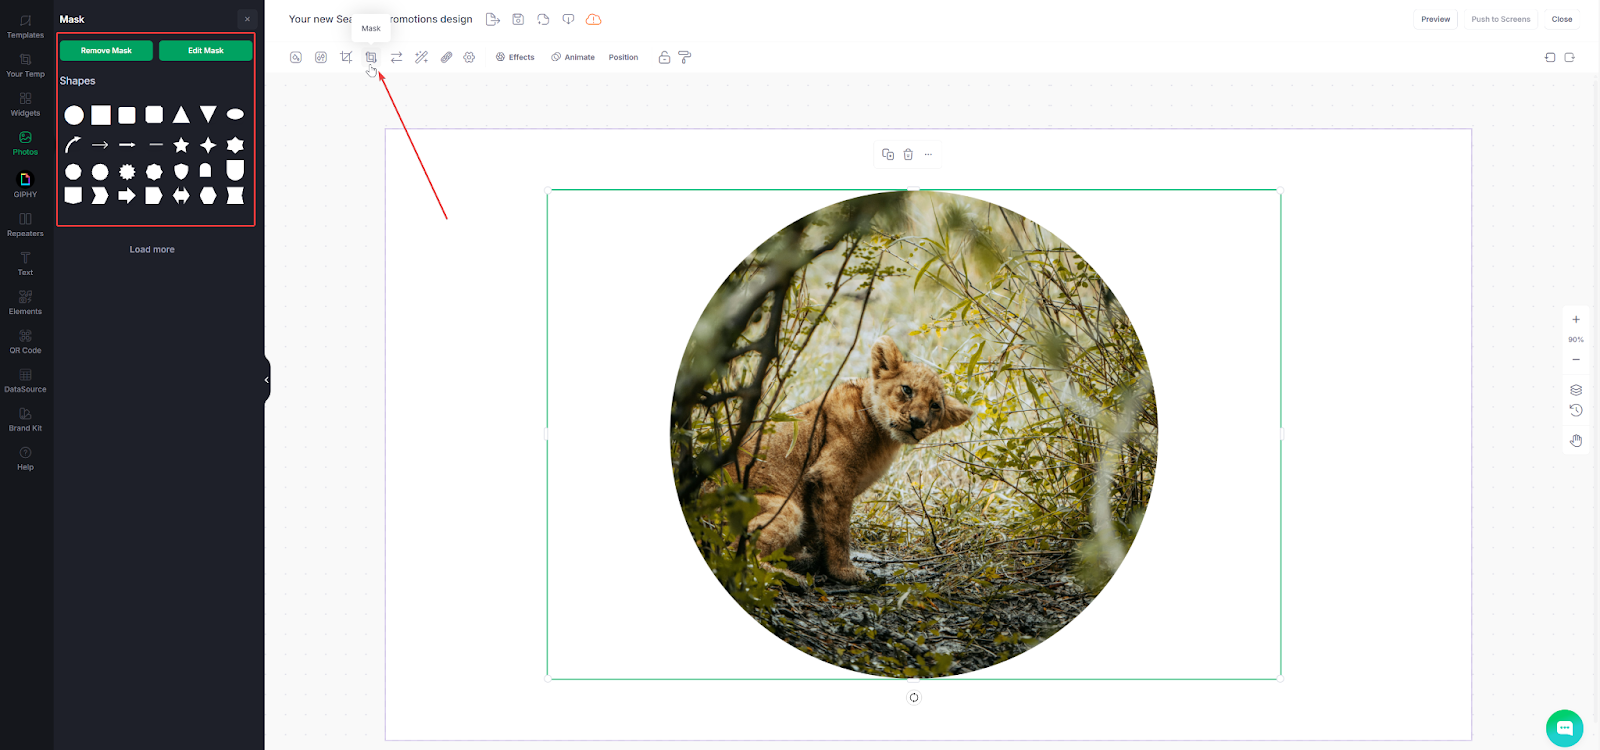Click the paint roller style icon

point(685,57)
